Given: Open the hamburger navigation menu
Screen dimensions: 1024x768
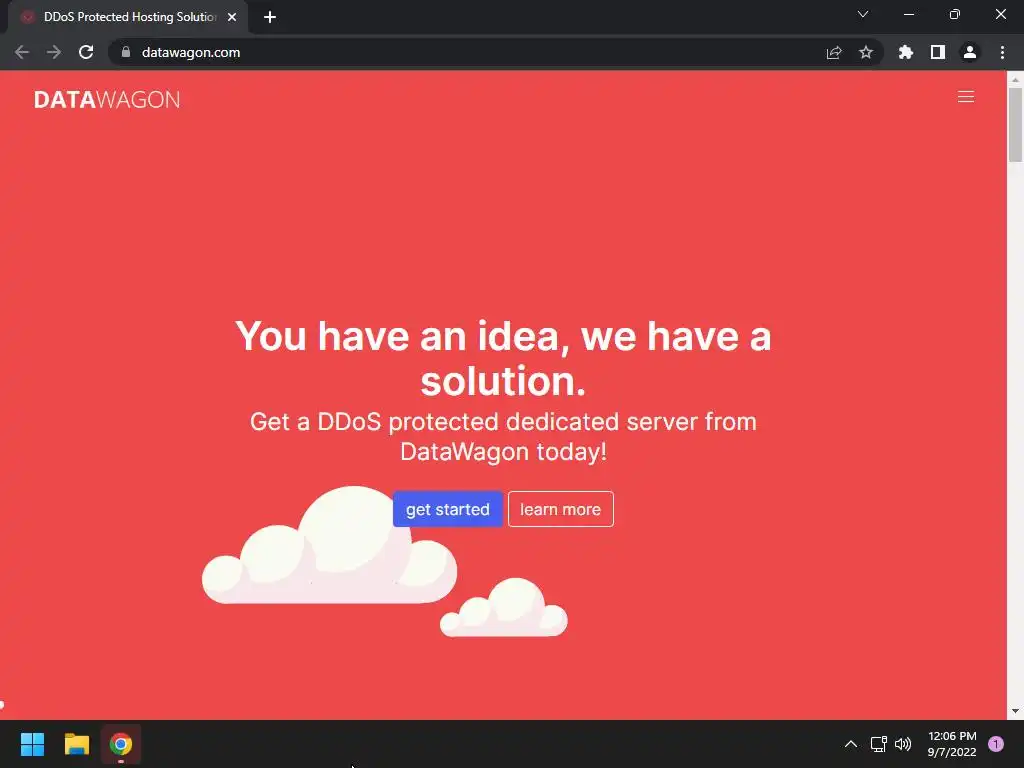Looking at the screenshot, I should (965, 97).
